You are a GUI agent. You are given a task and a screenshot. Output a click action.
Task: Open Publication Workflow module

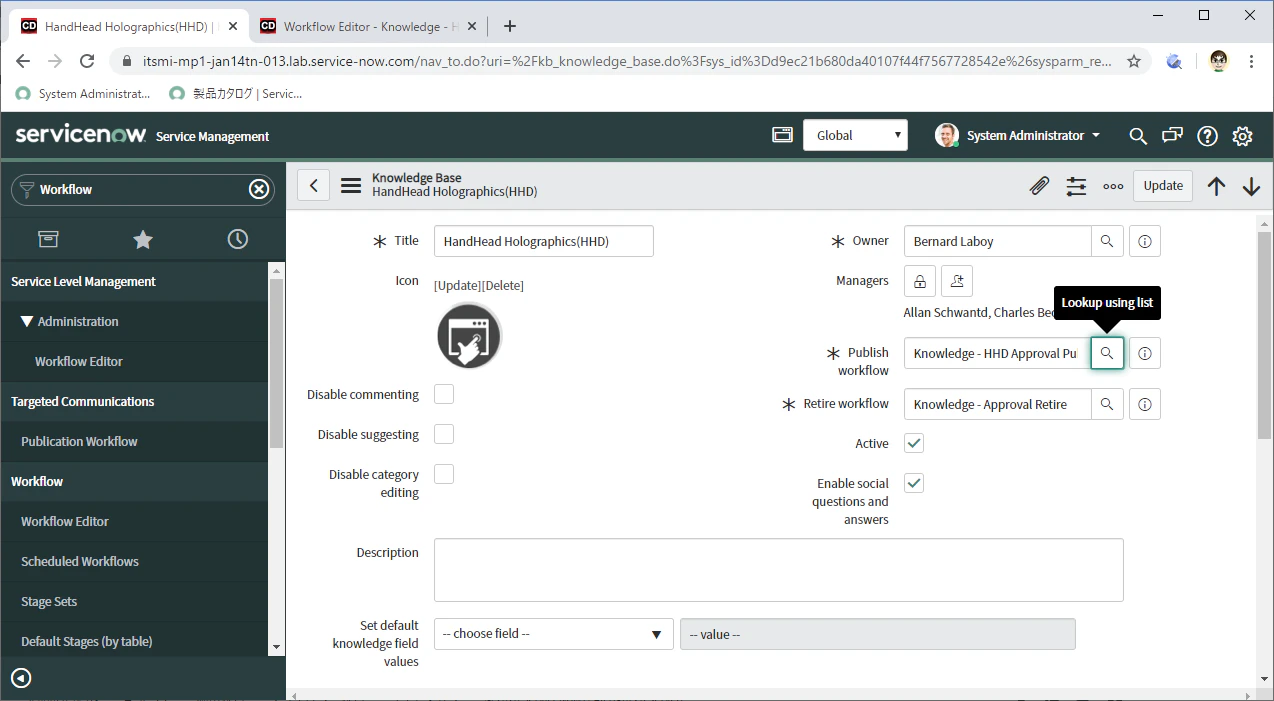click(79, 441)
